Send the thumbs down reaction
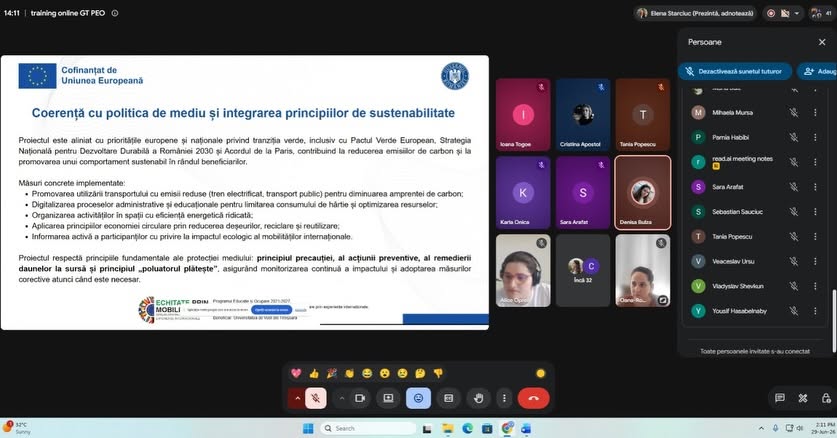 438,373
